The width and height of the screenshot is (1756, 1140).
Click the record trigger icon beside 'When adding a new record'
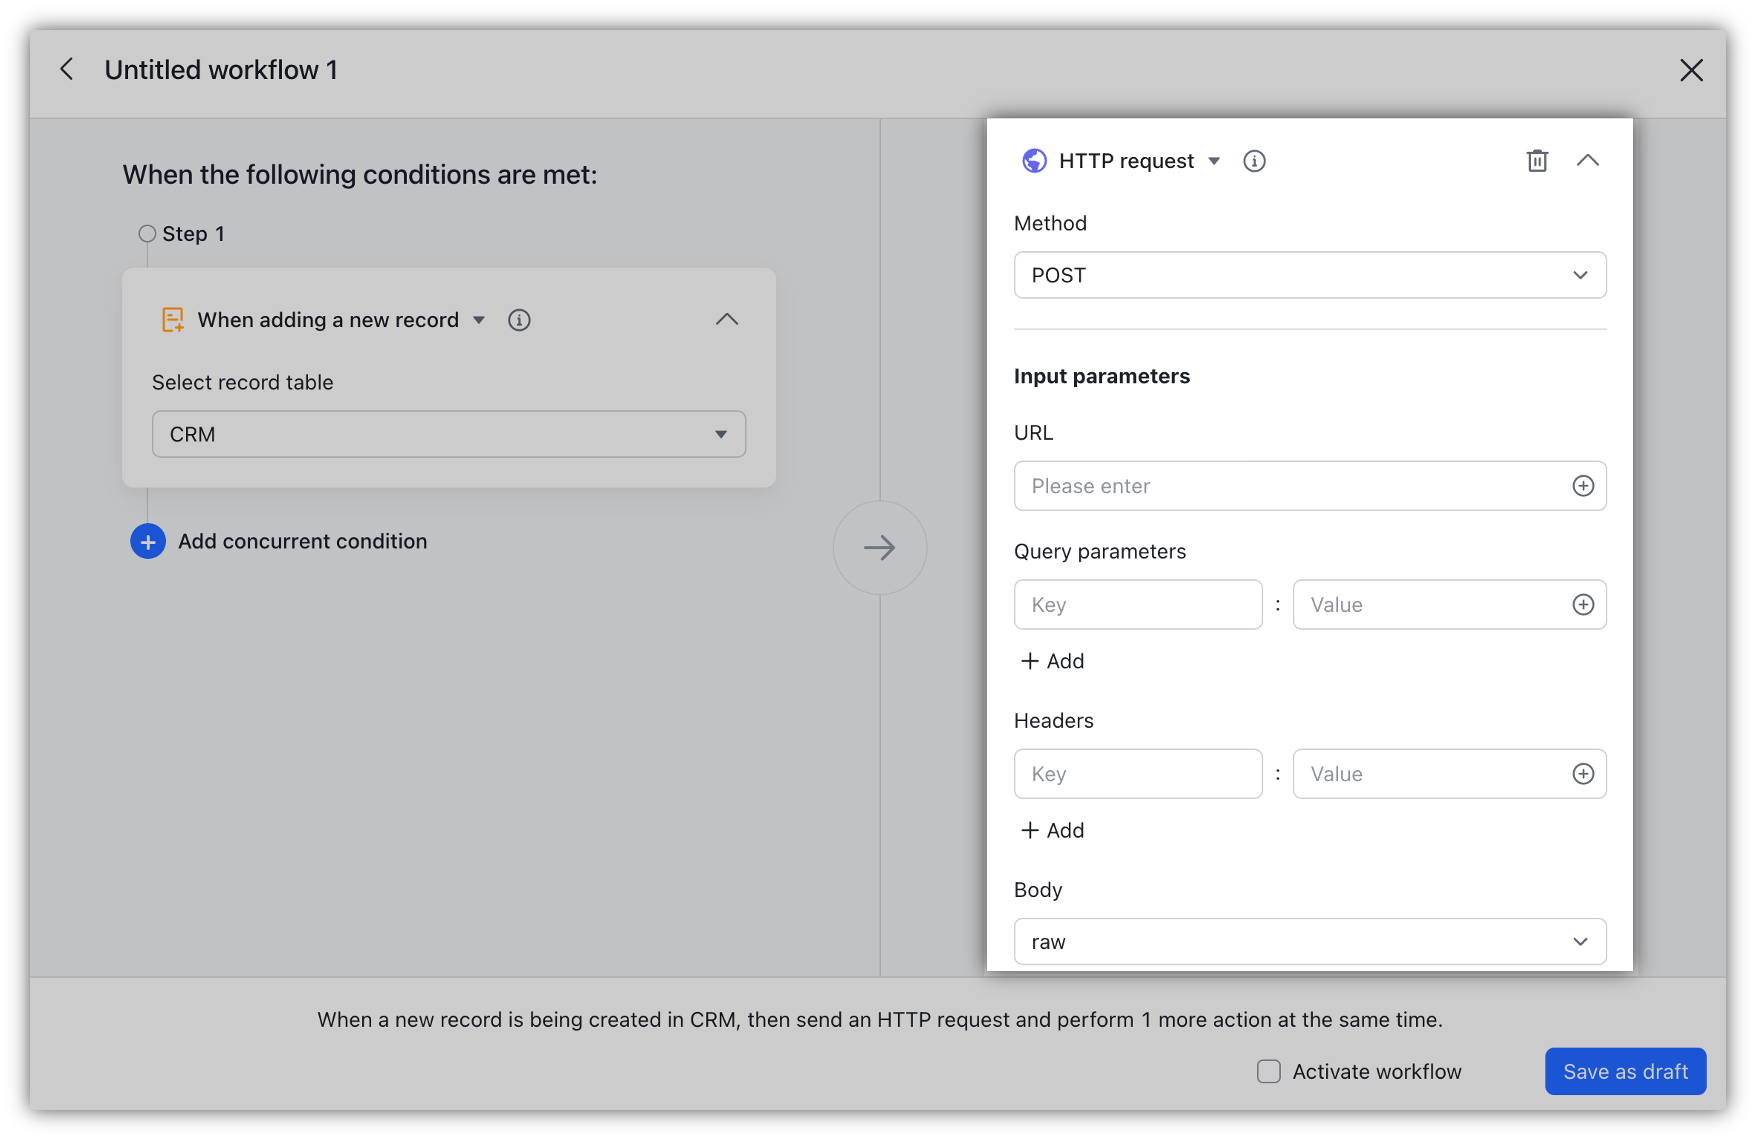point(173,320)
